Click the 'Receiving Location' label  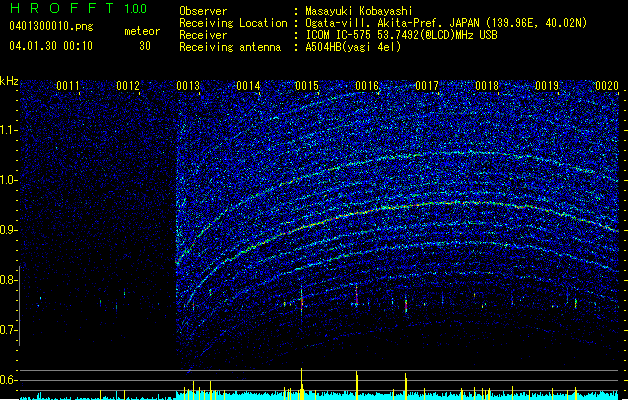pos(233,23)
